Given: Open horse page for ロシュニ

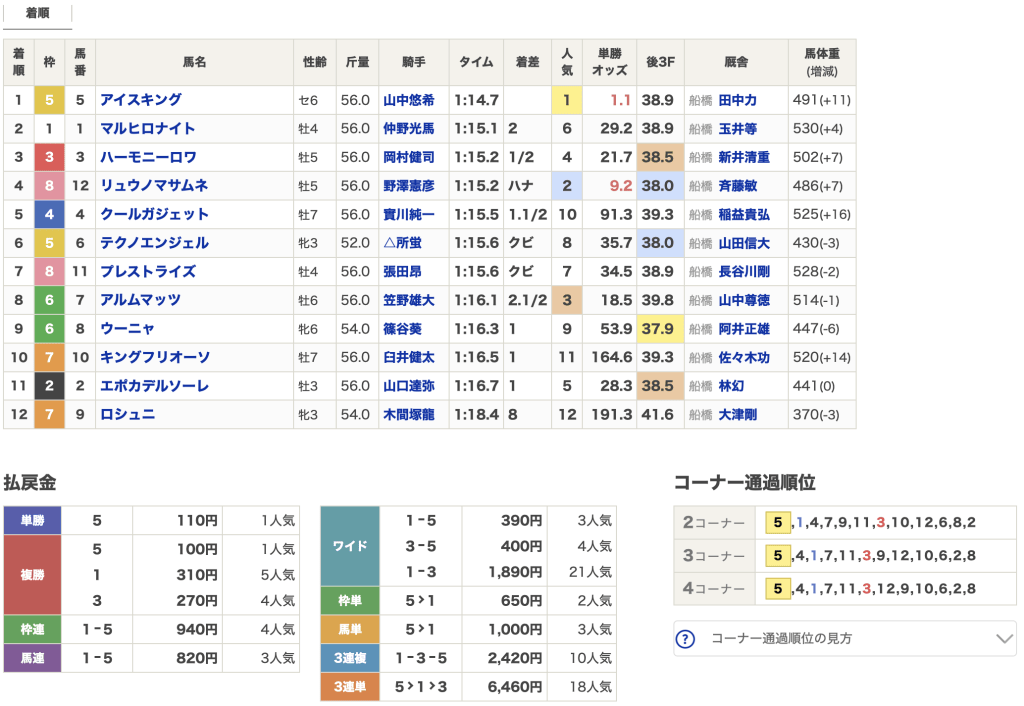Looking at the screenshot, I should click(127, 415).
